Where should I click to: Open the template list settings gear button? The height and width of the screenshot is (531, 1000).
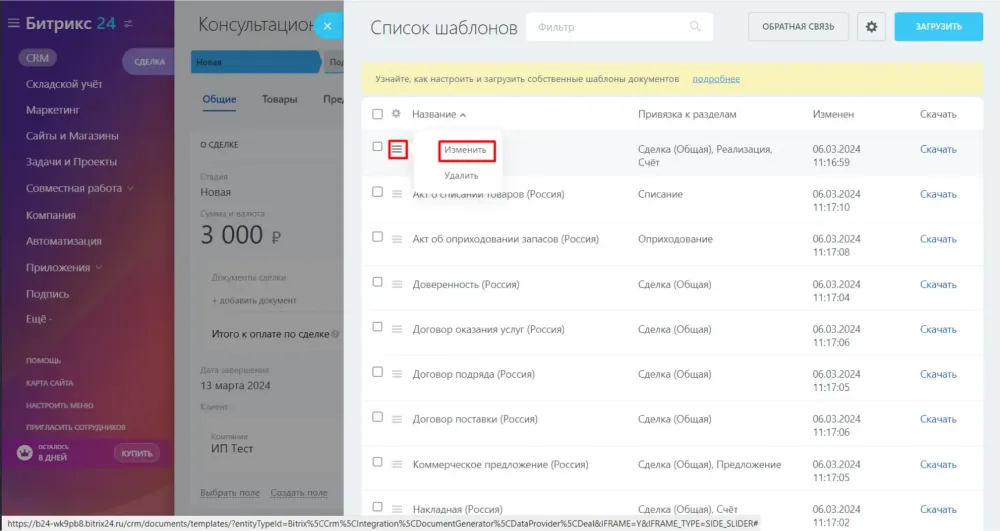[x=871, y=27]
